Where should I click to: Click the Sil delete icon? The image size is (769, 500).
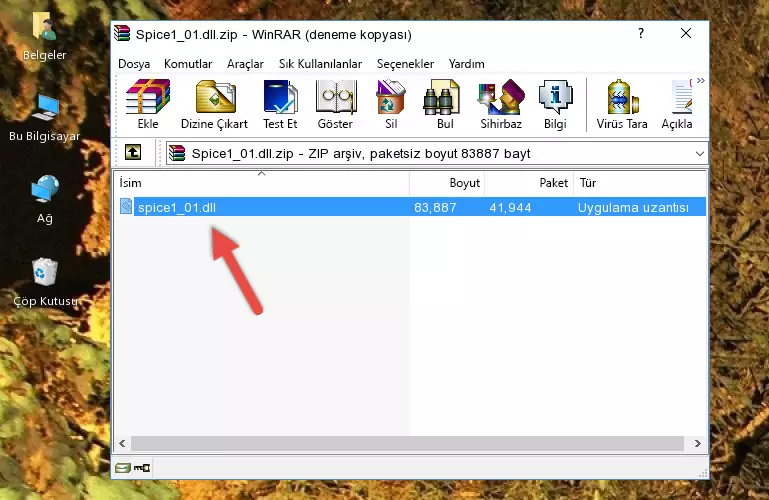391,104
